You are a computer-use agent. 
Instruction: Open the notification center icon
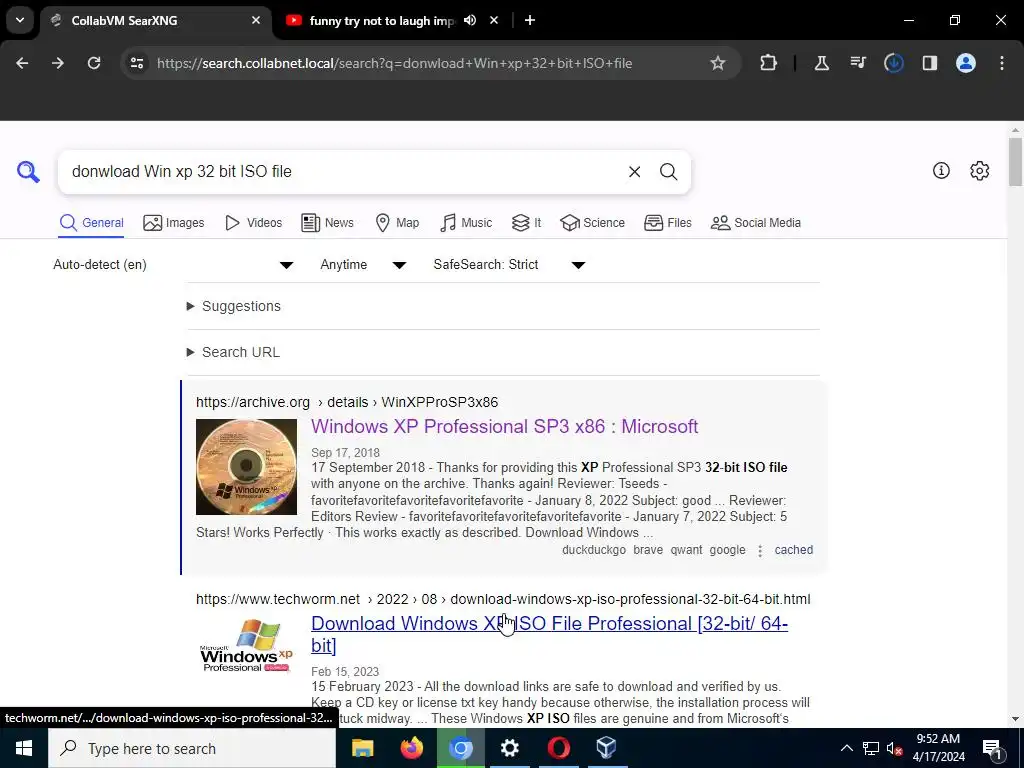tap(992, 748)
